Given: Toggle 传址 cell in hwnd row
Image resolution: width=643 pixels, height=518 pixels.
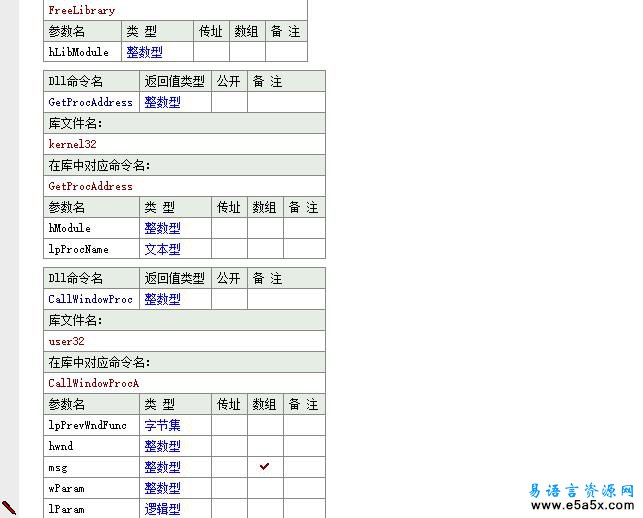Looking at the screenshot, I should coord(229,446).
